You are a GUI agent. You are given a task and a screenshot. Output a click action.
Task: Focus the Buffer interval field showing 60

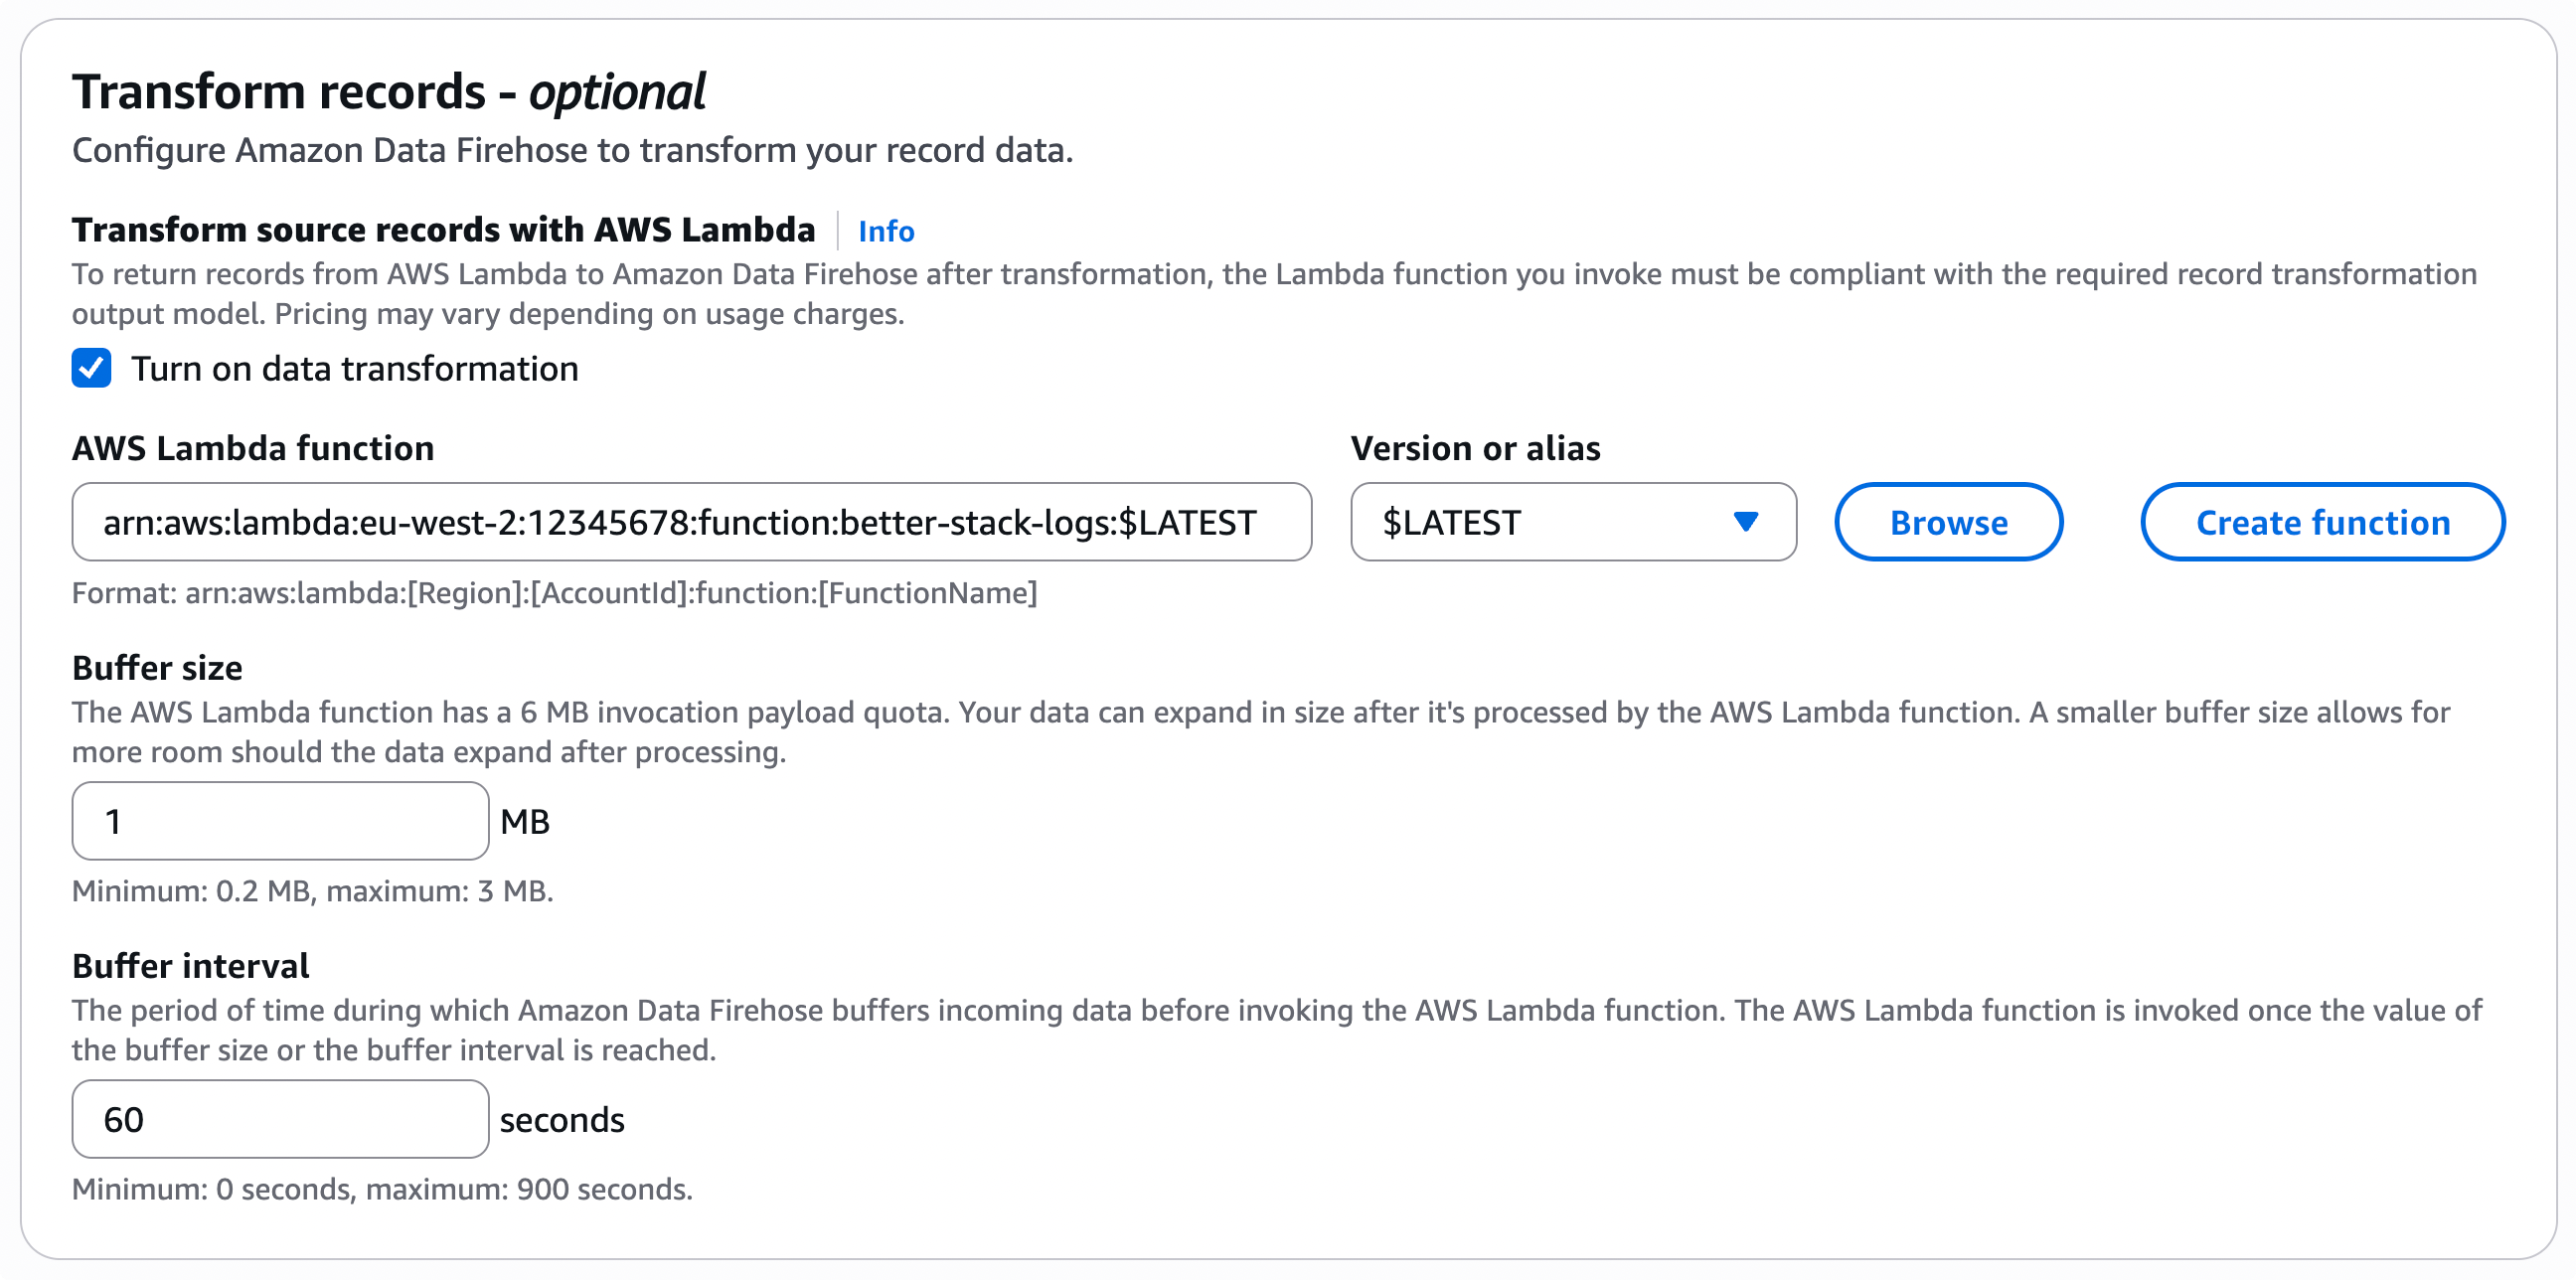tap(280, 1119)
